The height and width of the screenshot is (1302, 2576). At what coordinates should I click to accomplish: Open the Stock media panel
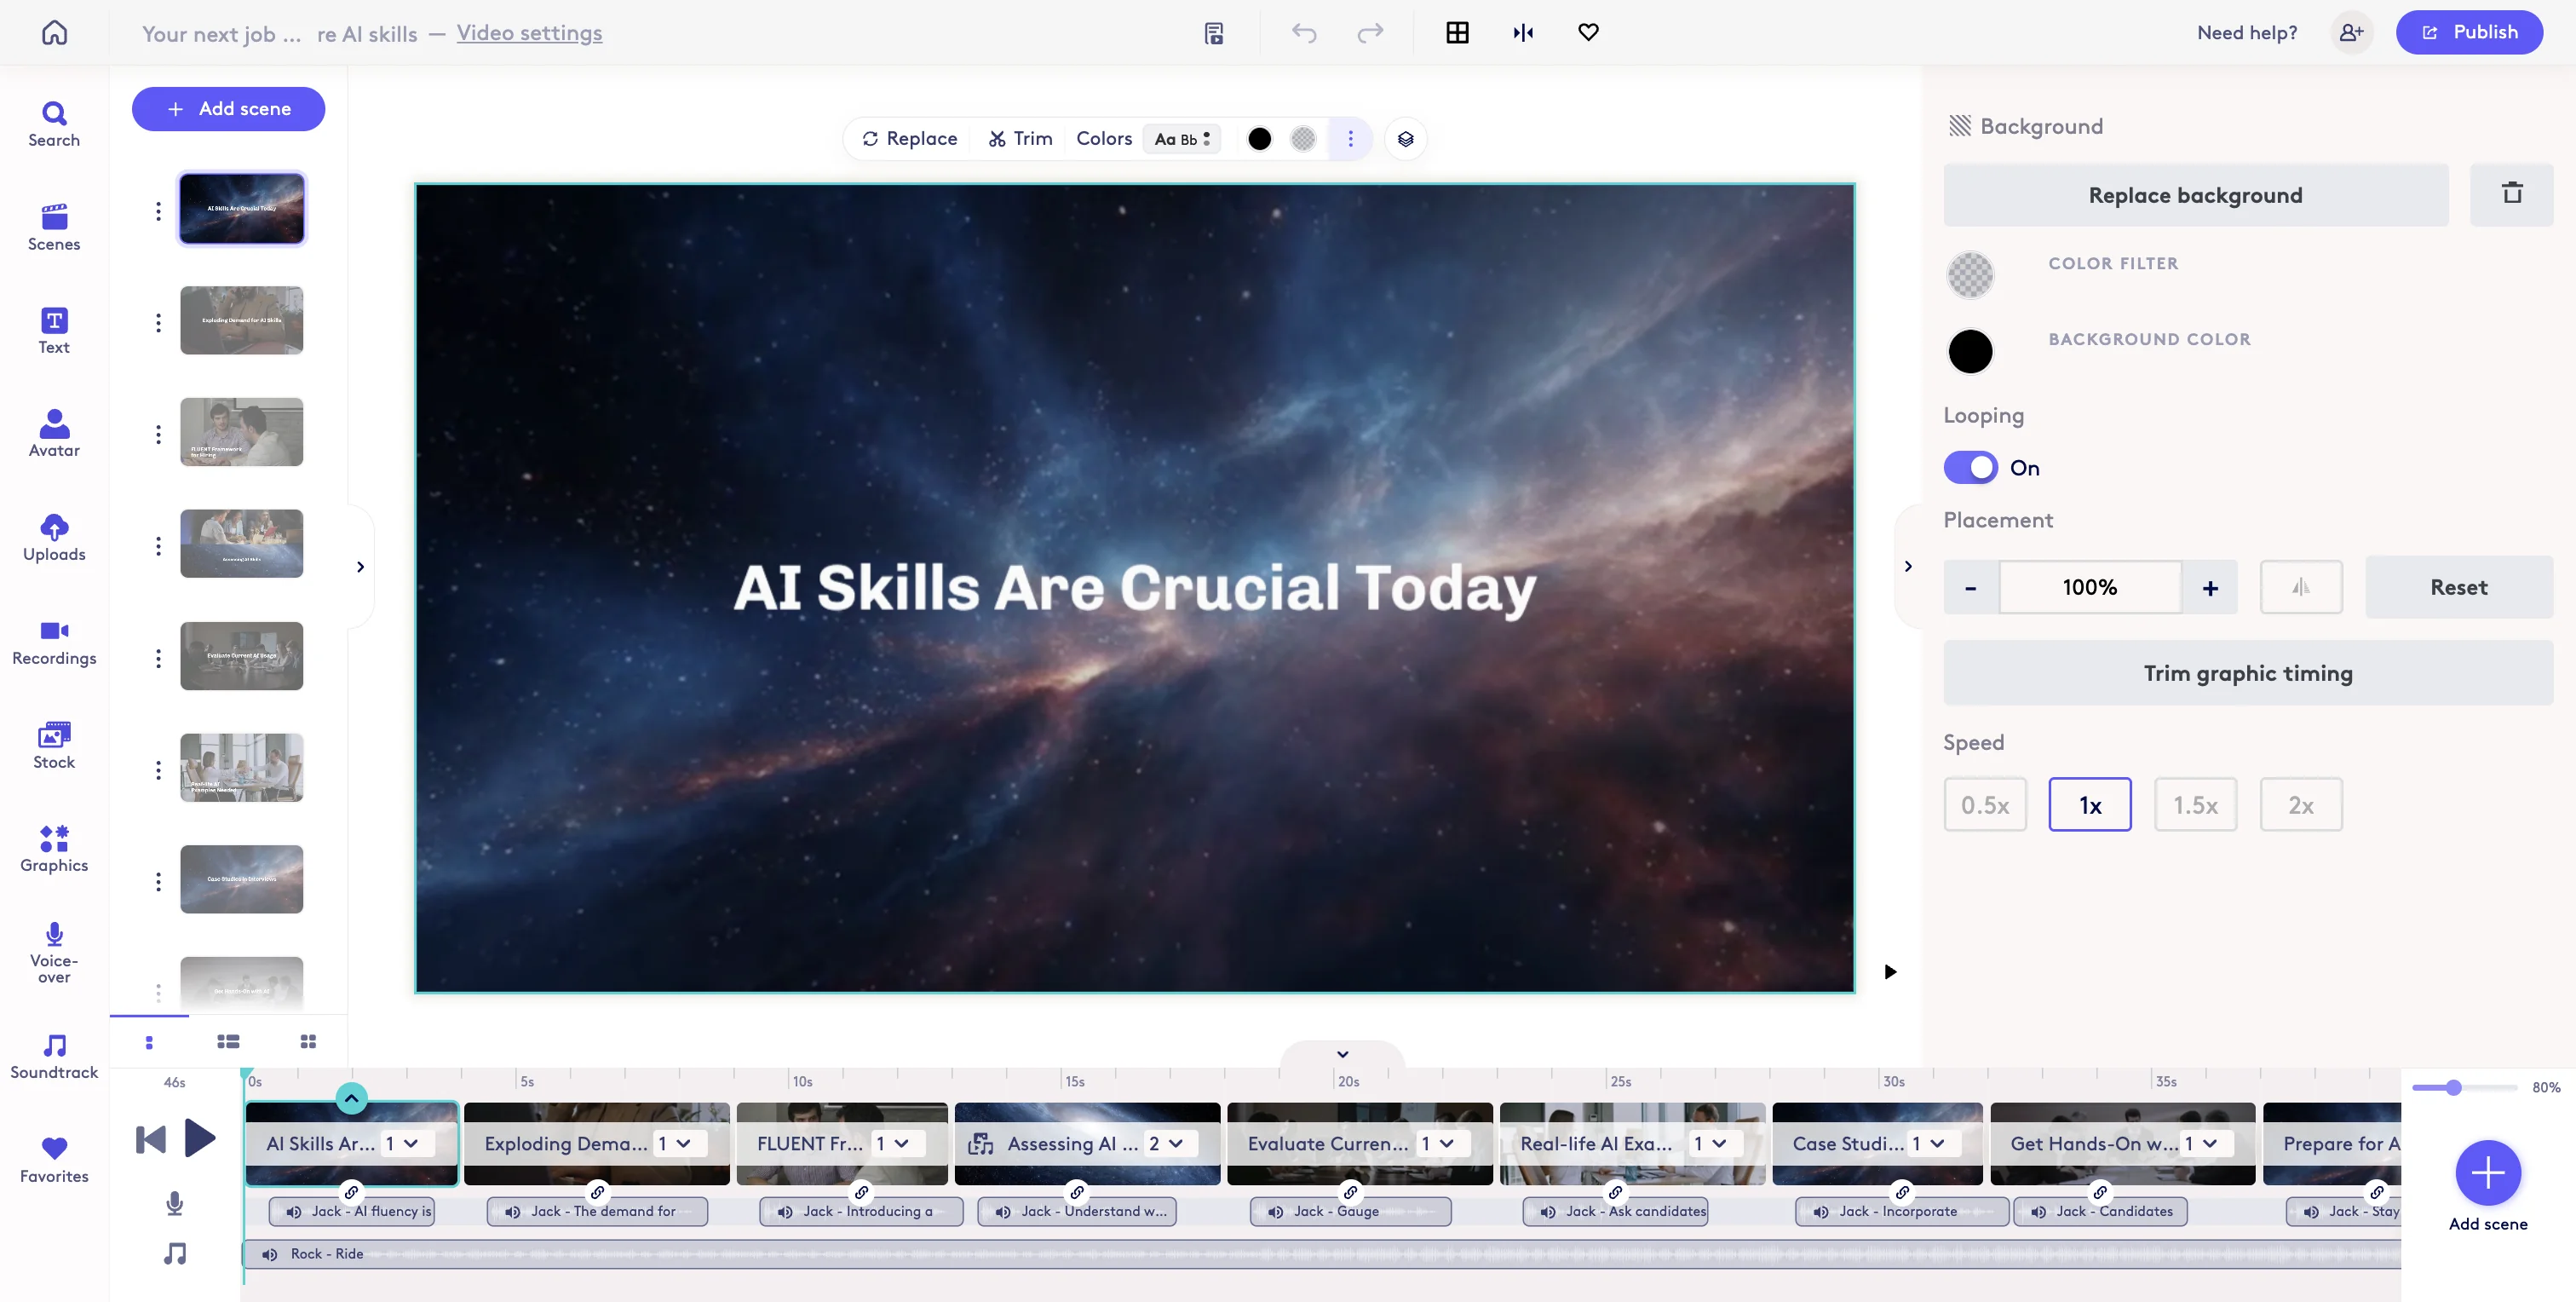[x=53, y=744]
